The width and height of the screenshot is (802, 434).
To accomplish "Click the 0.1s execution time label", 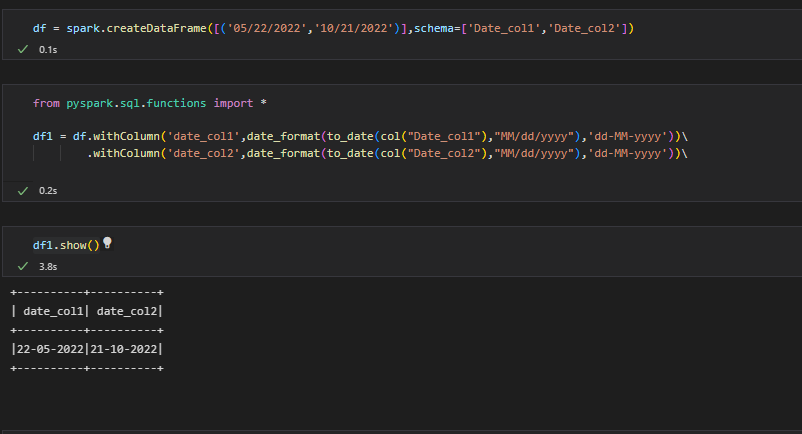I will (x=48, y=50).
